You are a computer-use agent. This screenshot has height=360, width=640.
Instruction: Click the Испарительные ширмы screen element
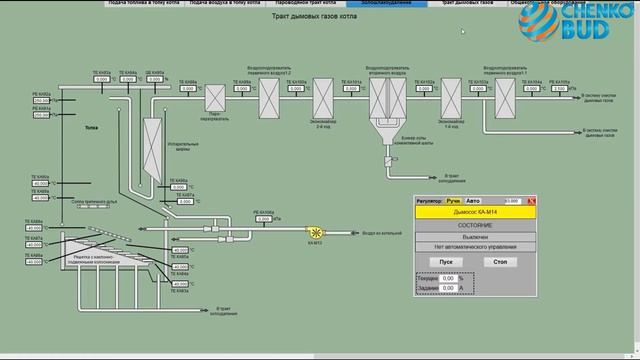153,150
